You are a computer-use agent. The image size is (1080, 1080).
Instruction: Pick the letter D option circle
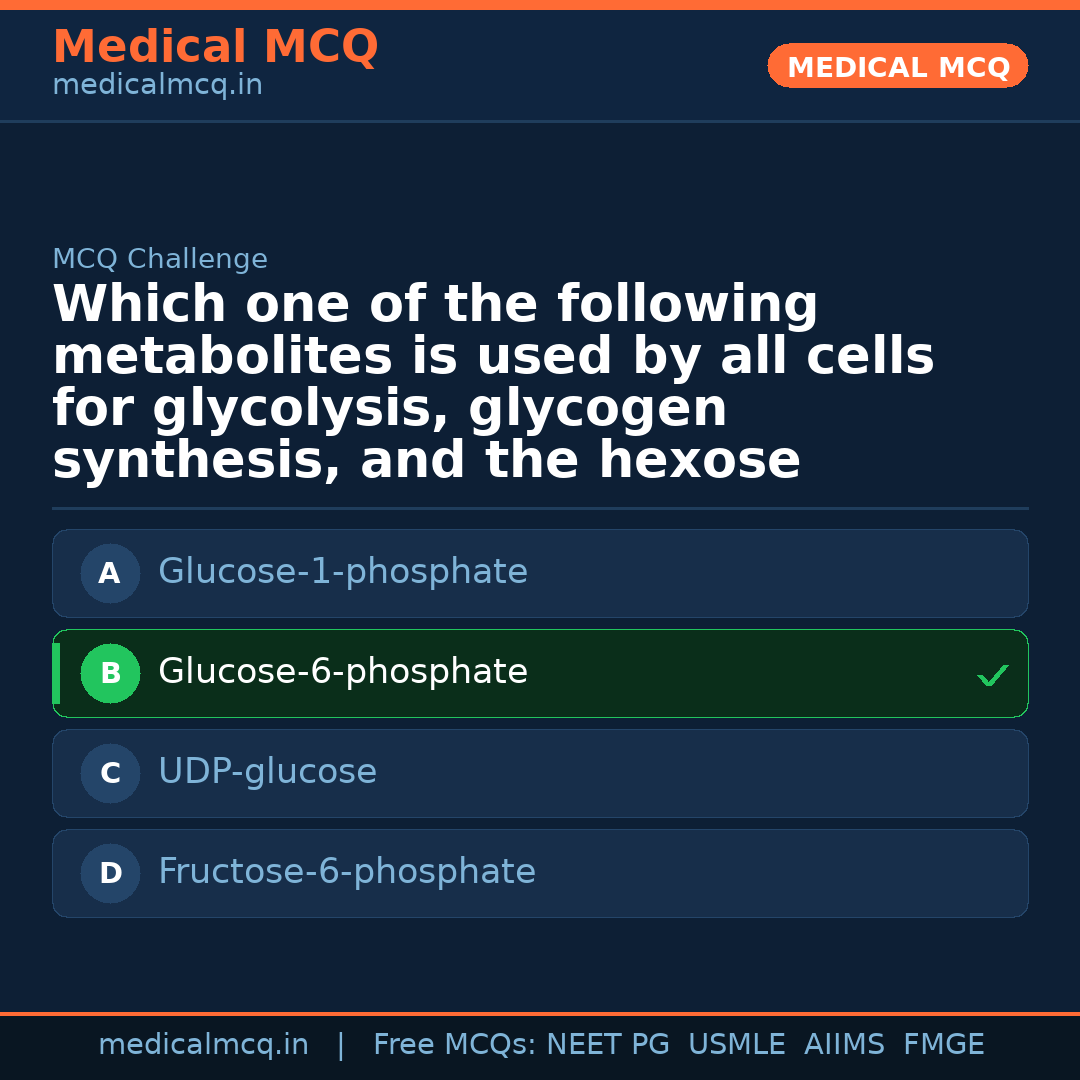(x=110, y=874)
